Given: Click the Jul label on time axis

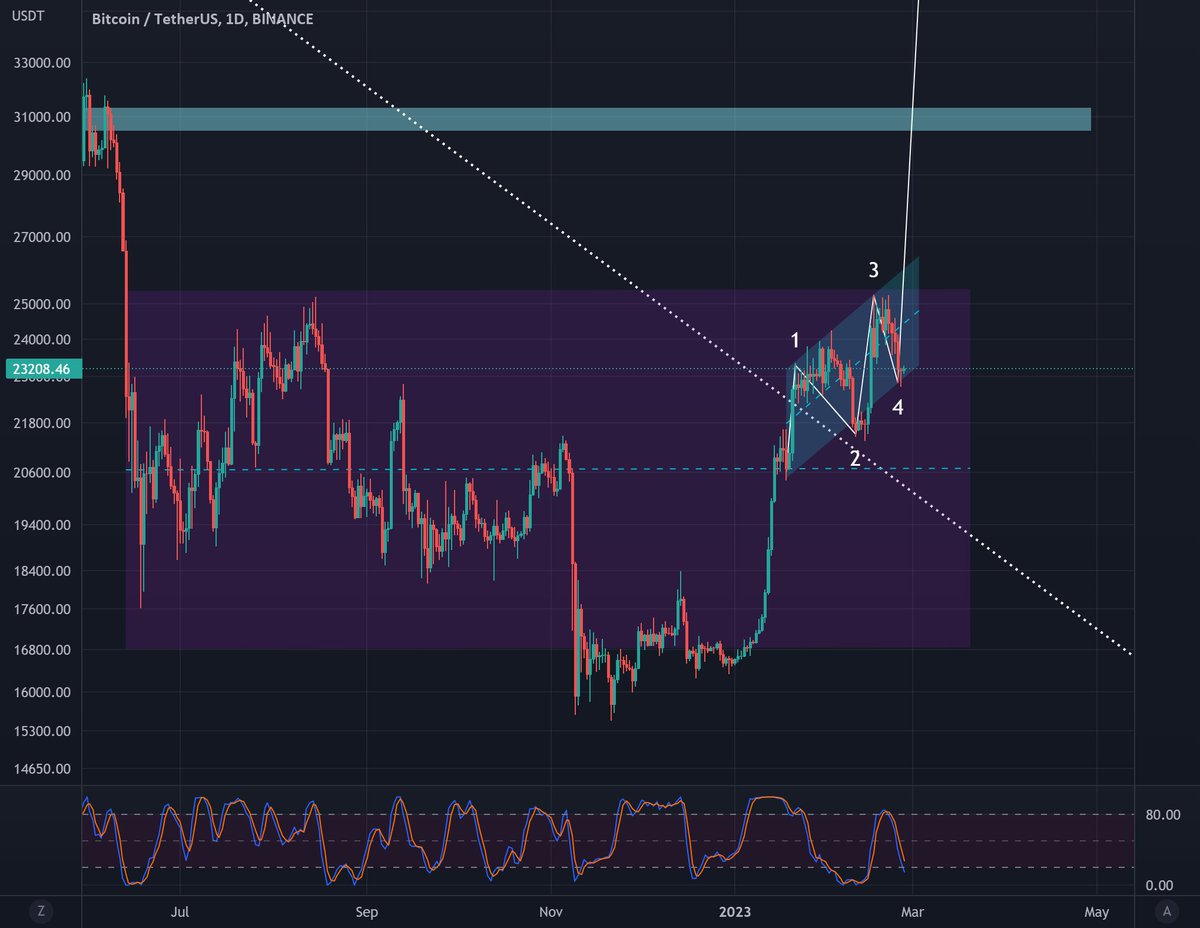Looking at the screenshot, I should click(x=181, y=912).
